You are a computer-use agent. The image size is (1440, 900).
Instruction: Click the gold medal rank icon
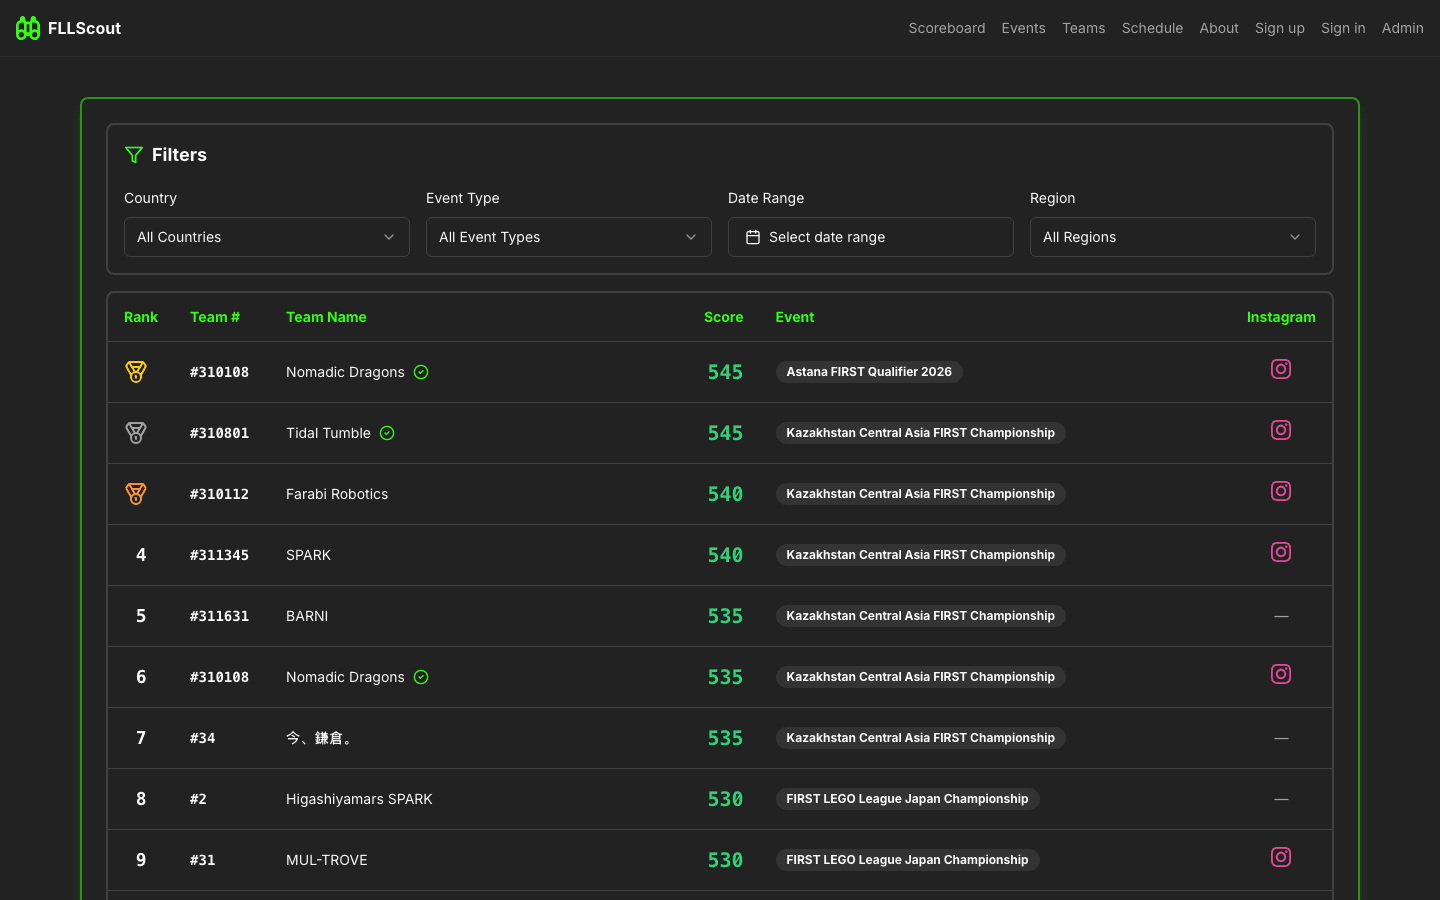[136, 372]
